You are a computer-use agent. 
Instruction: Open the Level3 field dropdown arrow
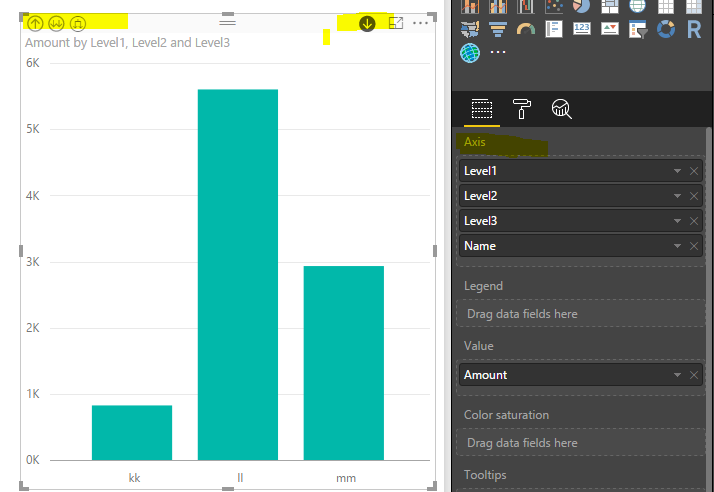coord(677,221)
